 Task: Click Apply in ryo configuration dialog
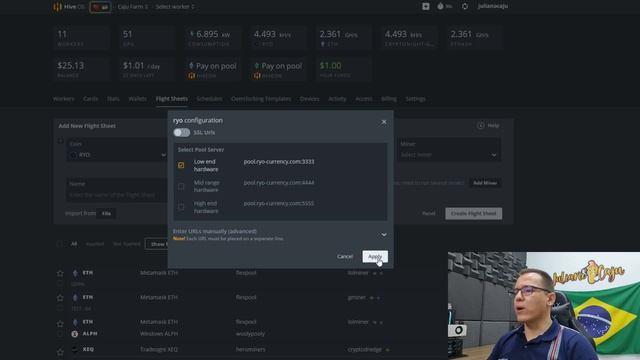[x=375, y=256]
